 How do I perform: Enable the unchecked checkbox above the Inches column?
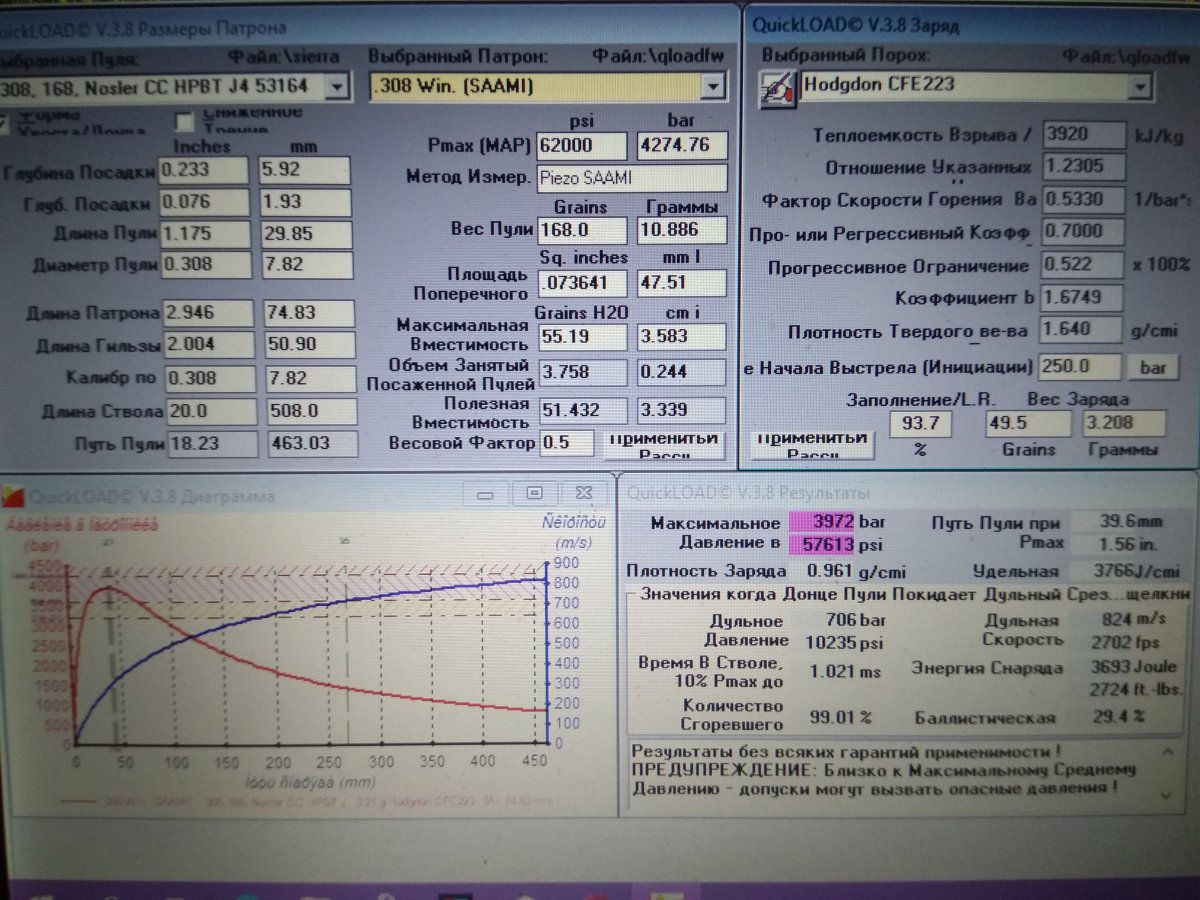pyautogui.click(x=185, y=122)
